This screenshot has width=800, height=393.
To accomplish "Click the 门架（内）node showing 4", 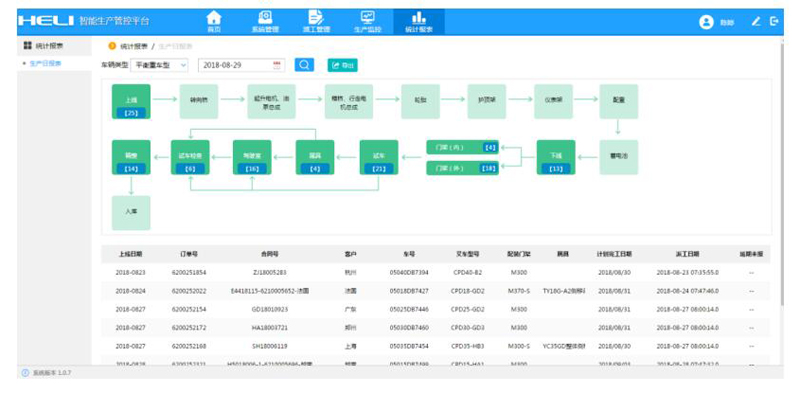I will tap(463, 148).
